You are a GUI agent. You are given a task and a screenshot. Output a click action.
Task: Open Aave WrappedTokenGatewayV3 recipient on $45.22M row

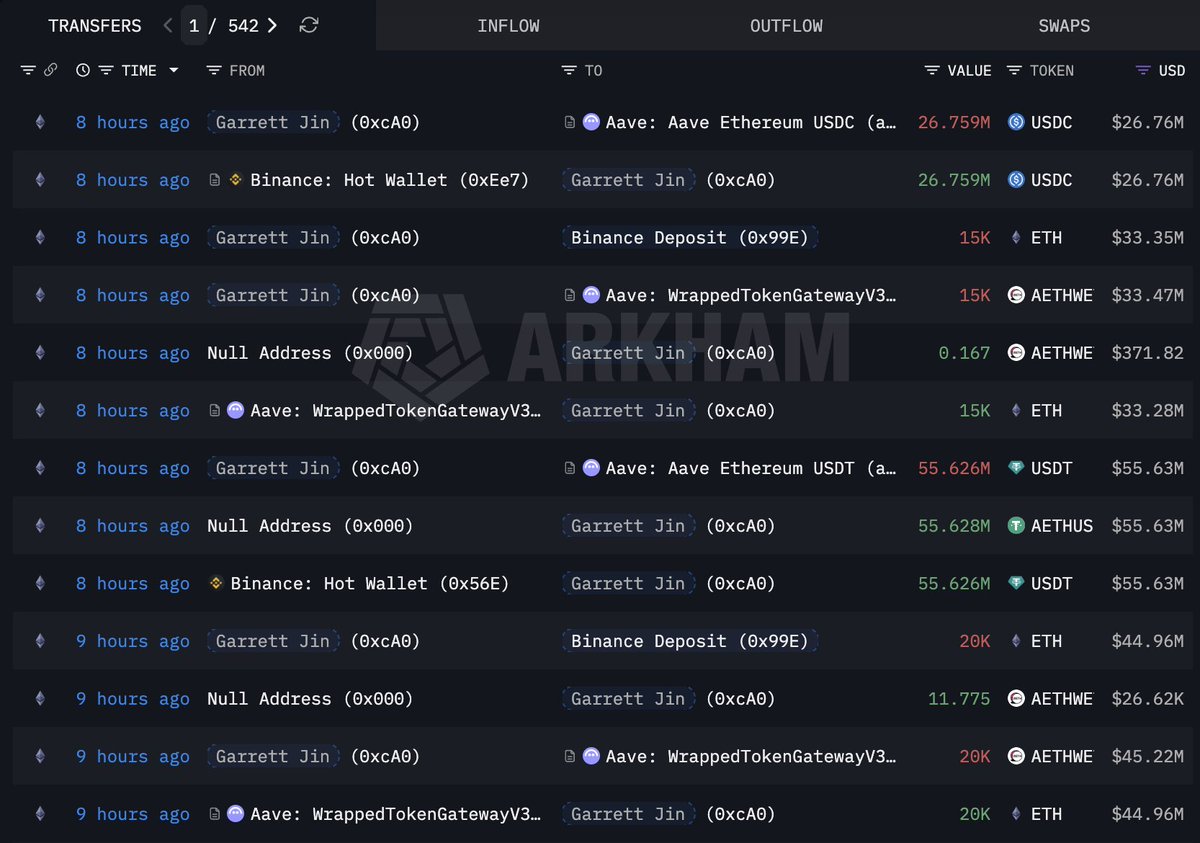(x=751, y=756)
